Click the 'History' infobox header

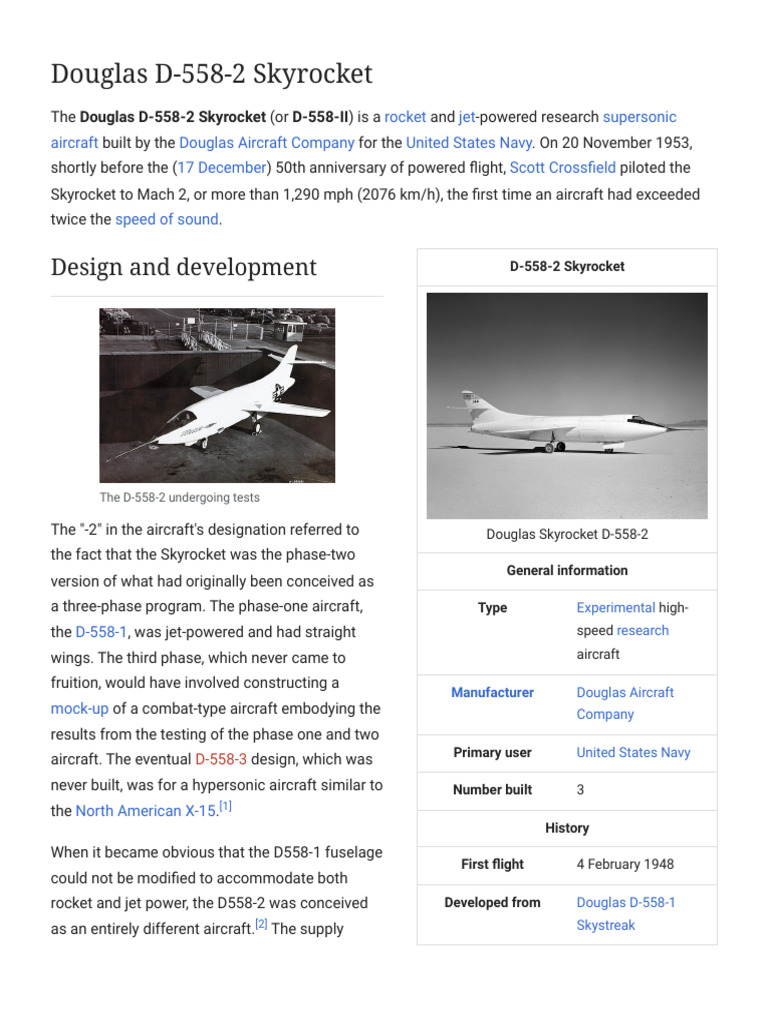(x=567, y=828)
